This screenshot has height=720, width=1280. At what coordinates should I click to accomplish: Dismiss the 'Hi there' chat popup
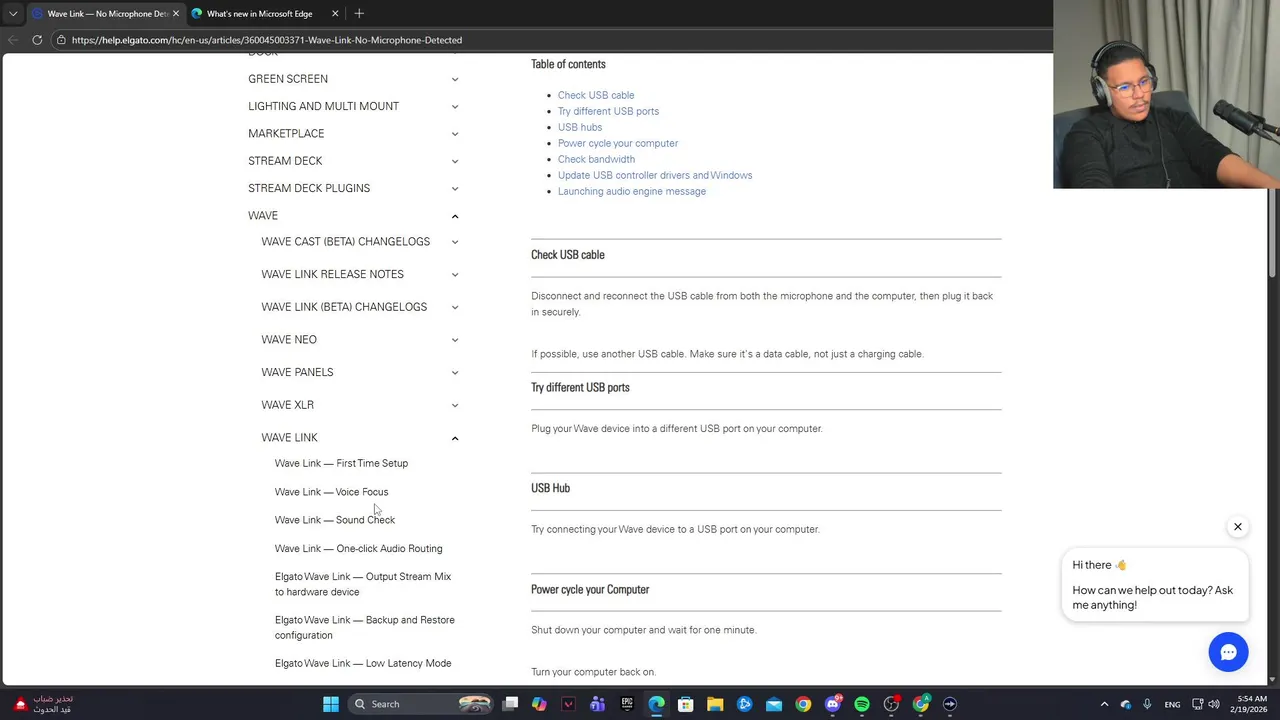1237,527
